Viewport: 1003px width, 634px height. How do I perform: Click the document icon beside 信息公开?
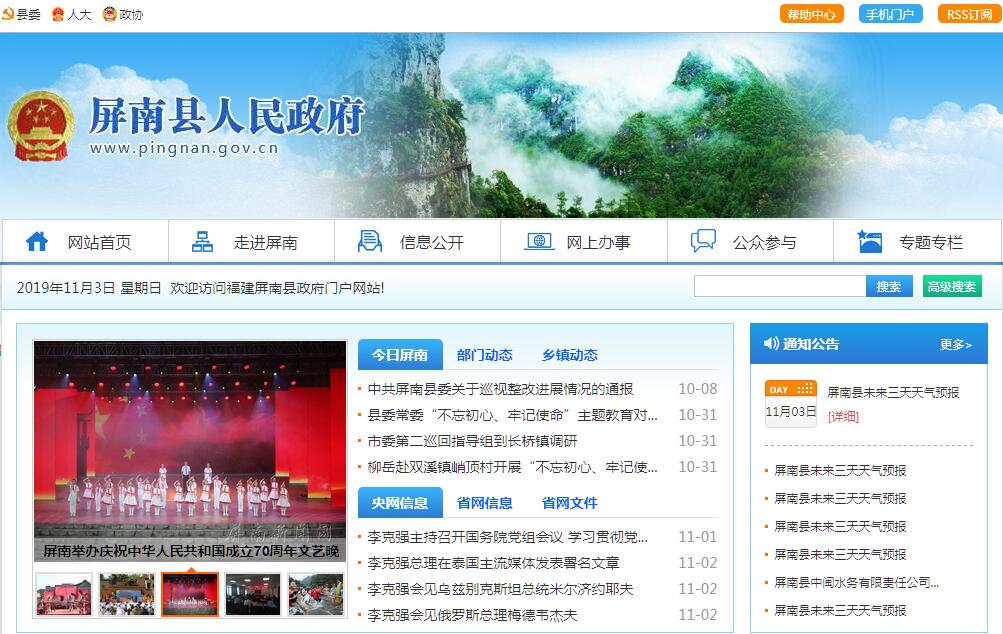coord(370,242)
